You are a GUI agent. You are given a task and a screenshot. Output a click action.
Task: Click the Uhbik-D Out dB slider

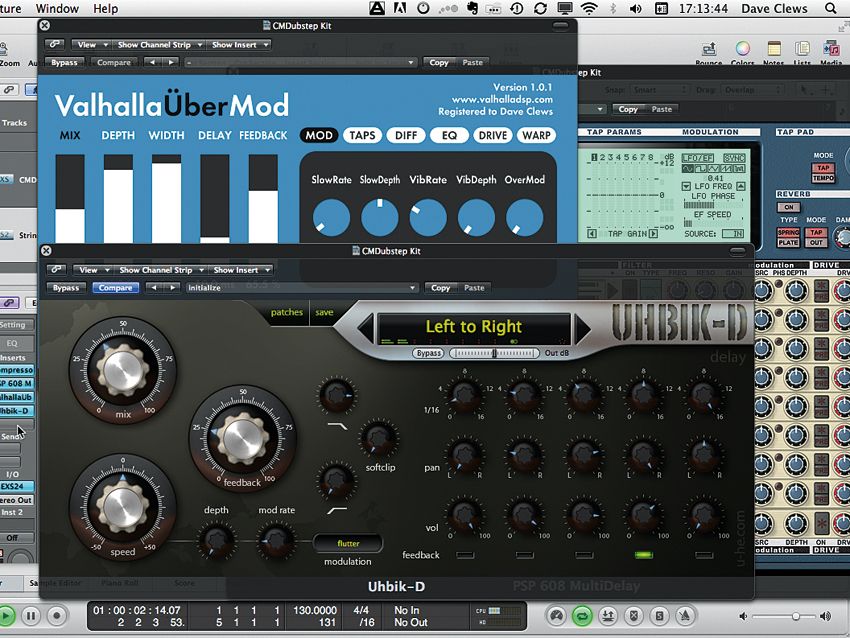tap(494, 353)
